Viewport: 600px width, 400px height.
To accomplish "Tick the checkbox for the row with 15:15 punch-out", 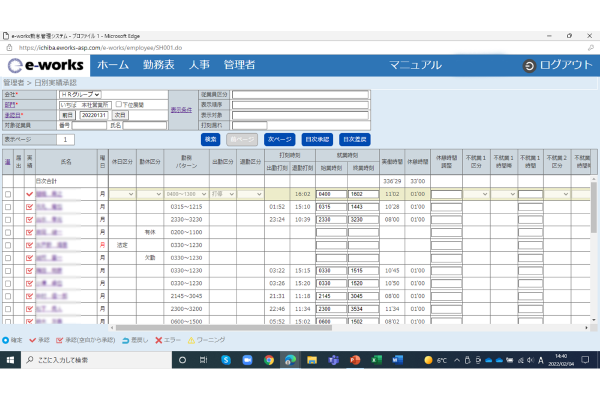I will (8, 271).
